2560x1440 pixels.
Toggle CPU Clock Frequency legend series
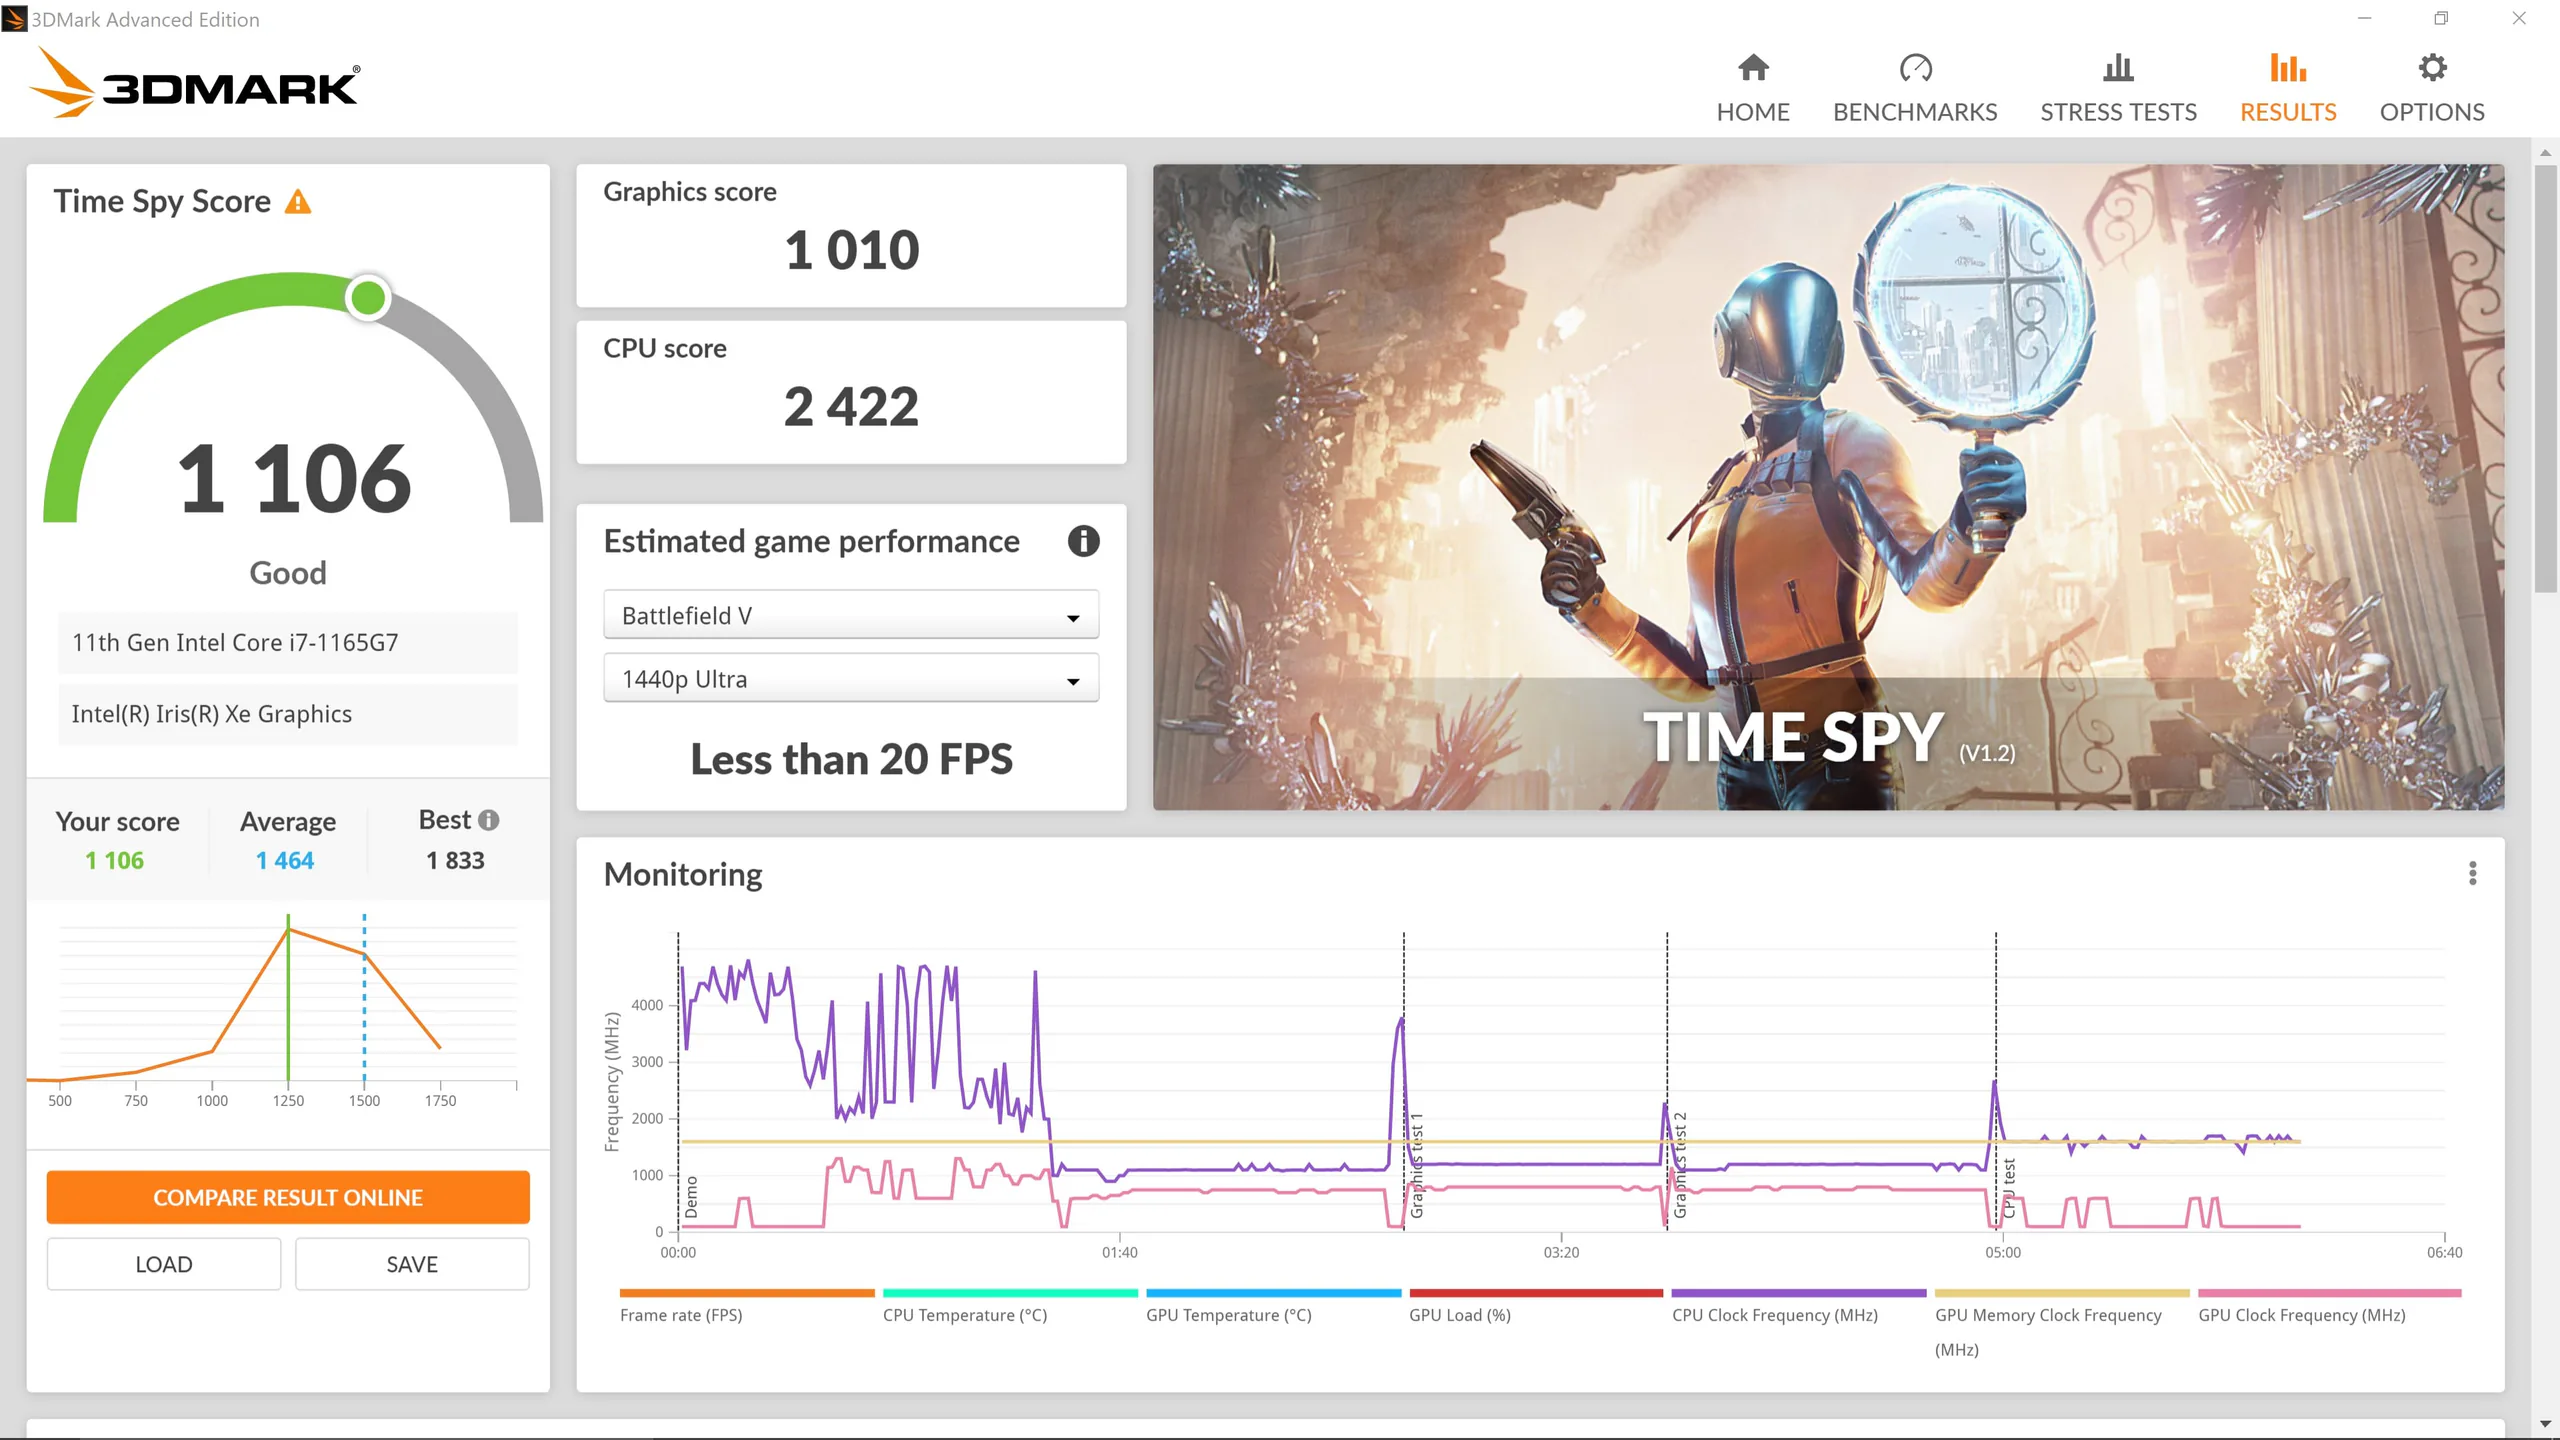pos(1775,1315)
